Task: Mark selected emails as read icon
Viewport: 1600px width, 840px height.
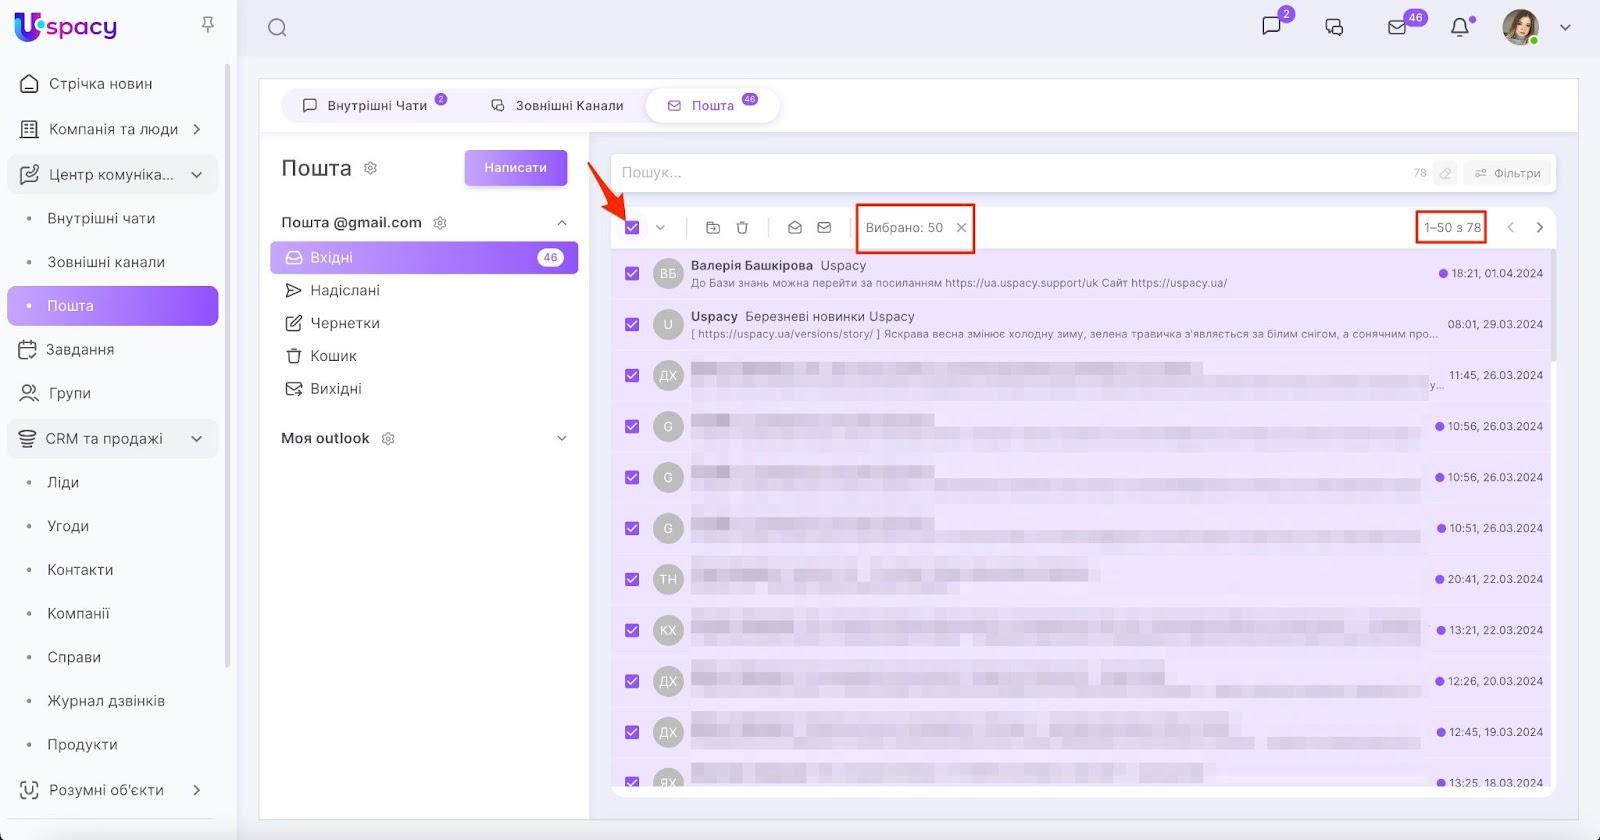Action: pyautogui.click(x=795, y=228)
